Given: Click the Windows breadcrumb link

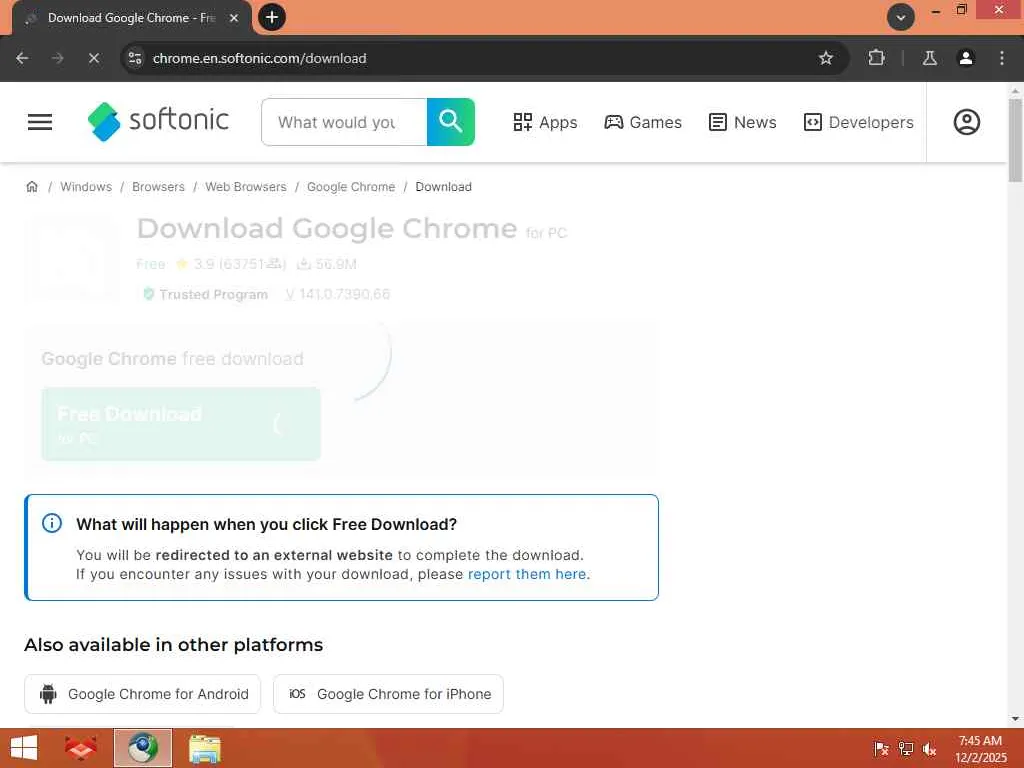Looking at the screenshot, I should click(86, 187).
